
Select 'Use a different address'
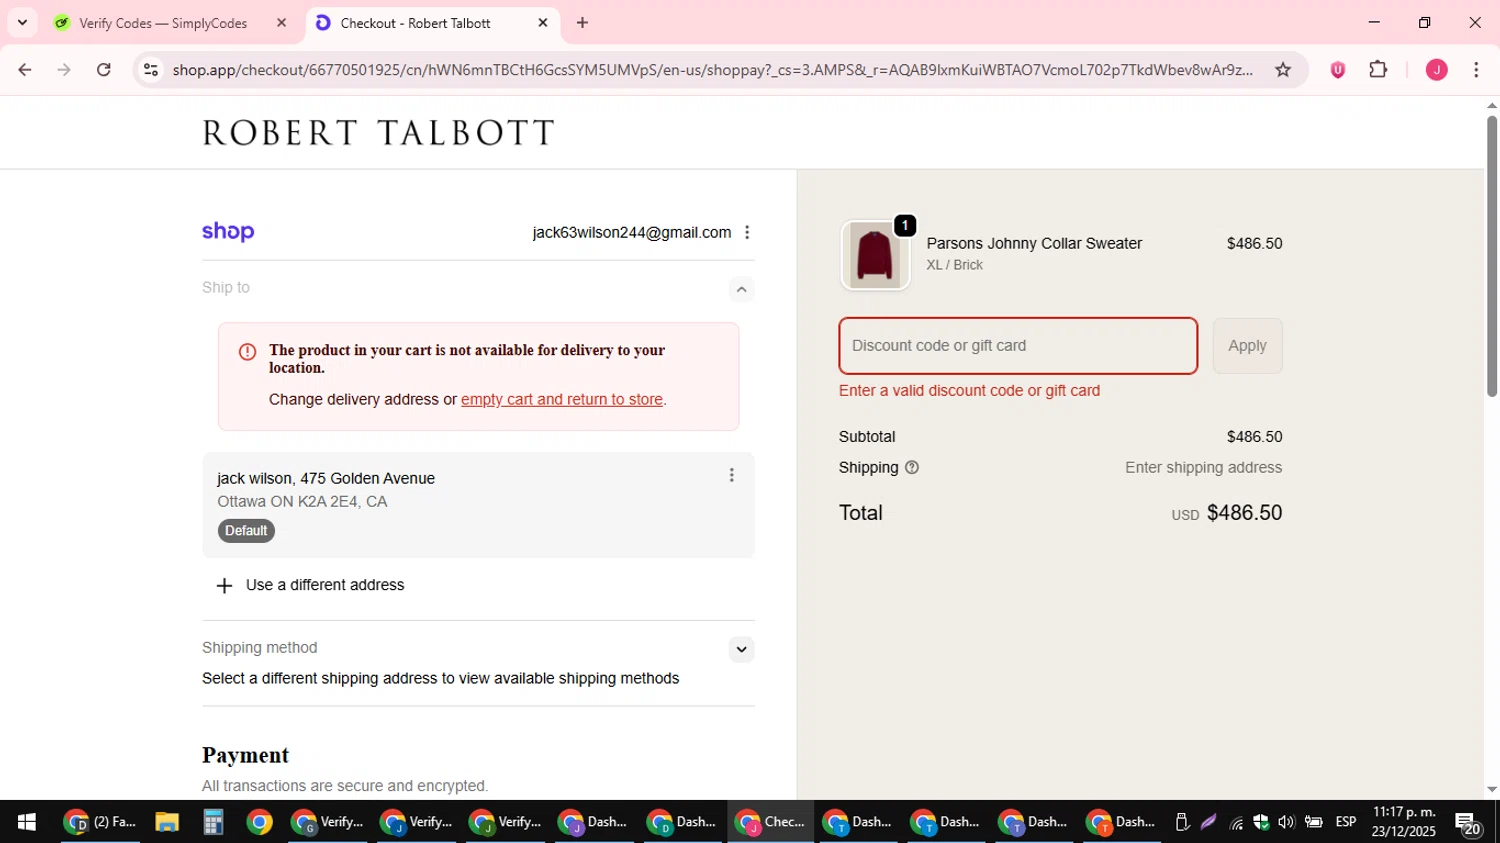[325, 585]
